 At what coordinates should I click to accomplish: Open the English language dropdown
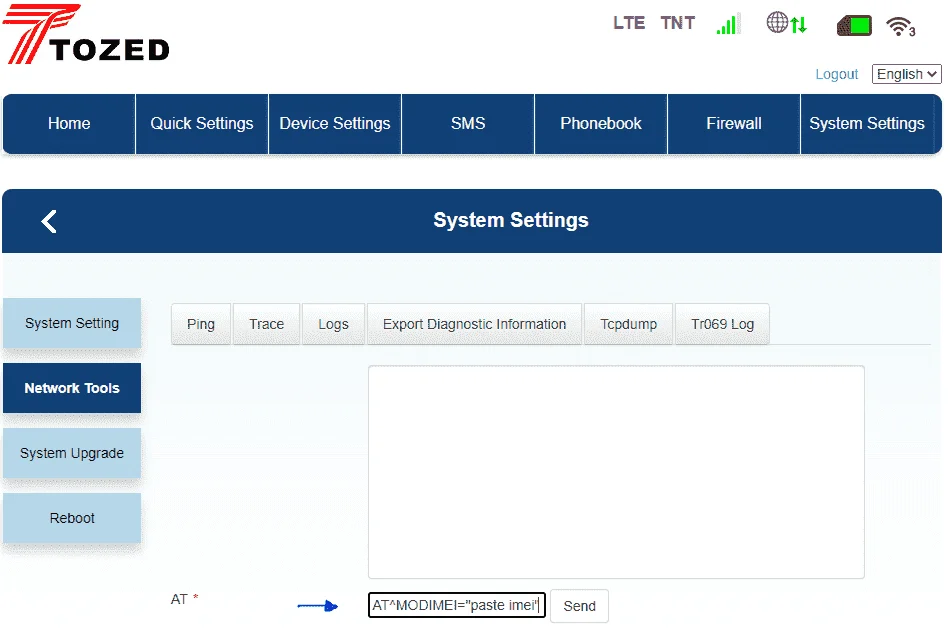(906, 74)
